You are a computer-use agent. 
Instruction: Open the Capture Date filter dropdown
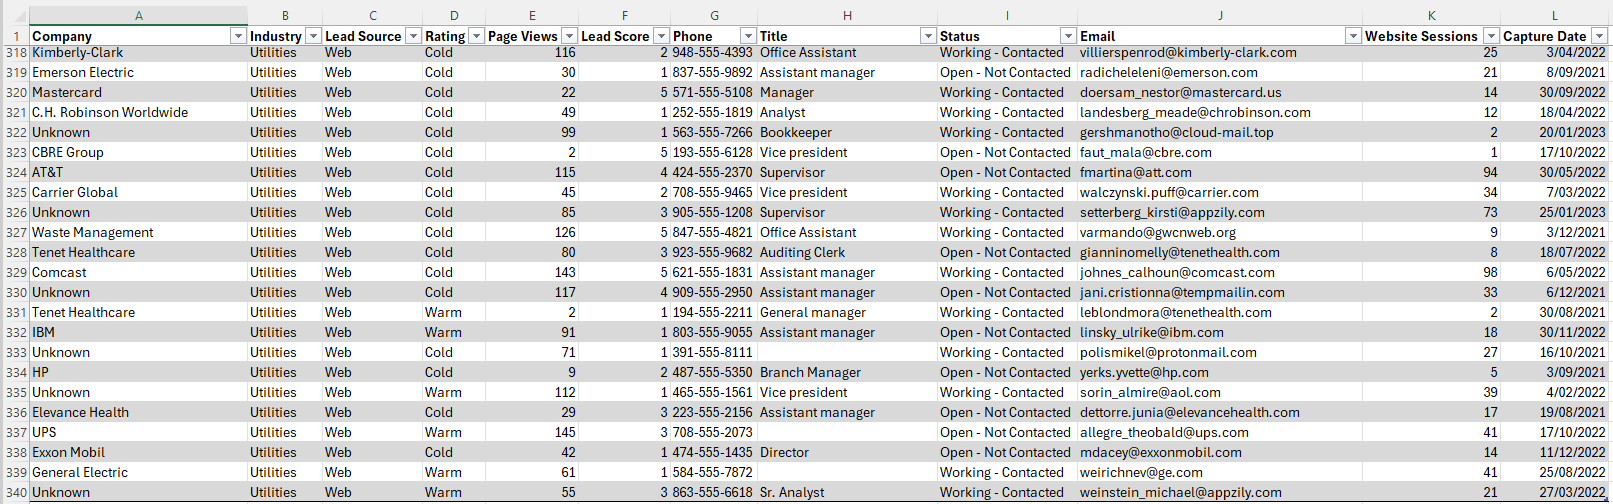click(1598, 36)
